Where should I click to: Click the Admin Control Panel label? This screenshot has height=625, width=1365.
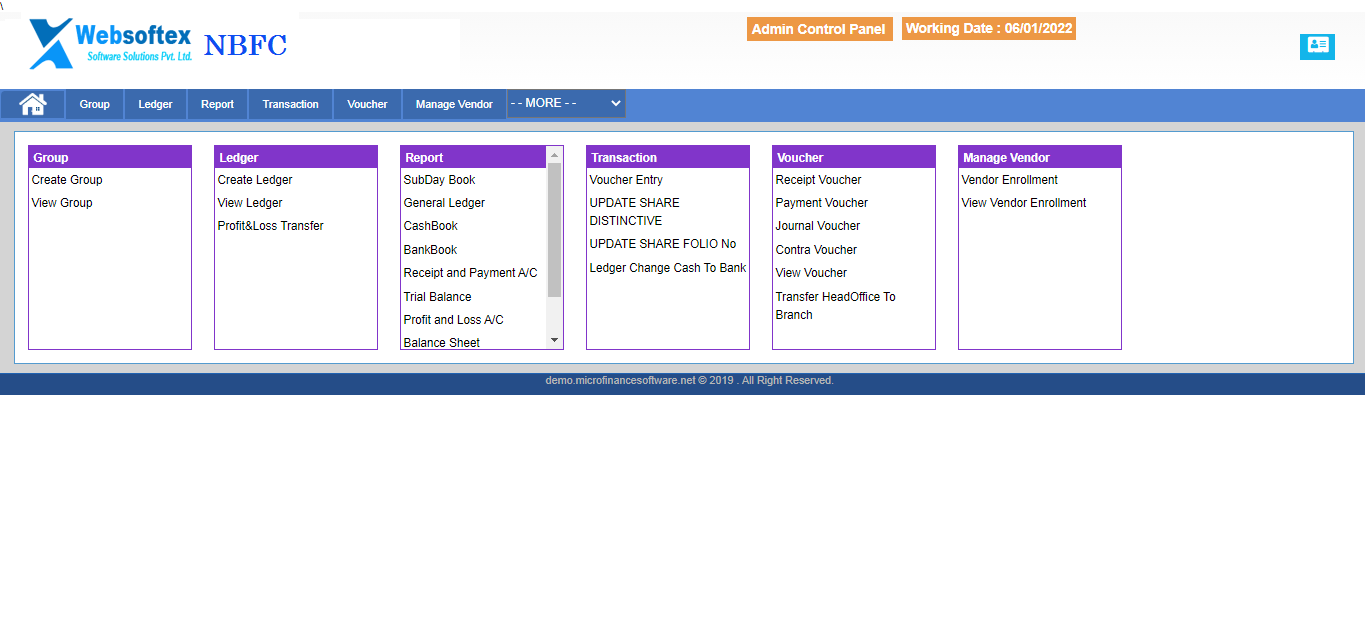point(819,29)
